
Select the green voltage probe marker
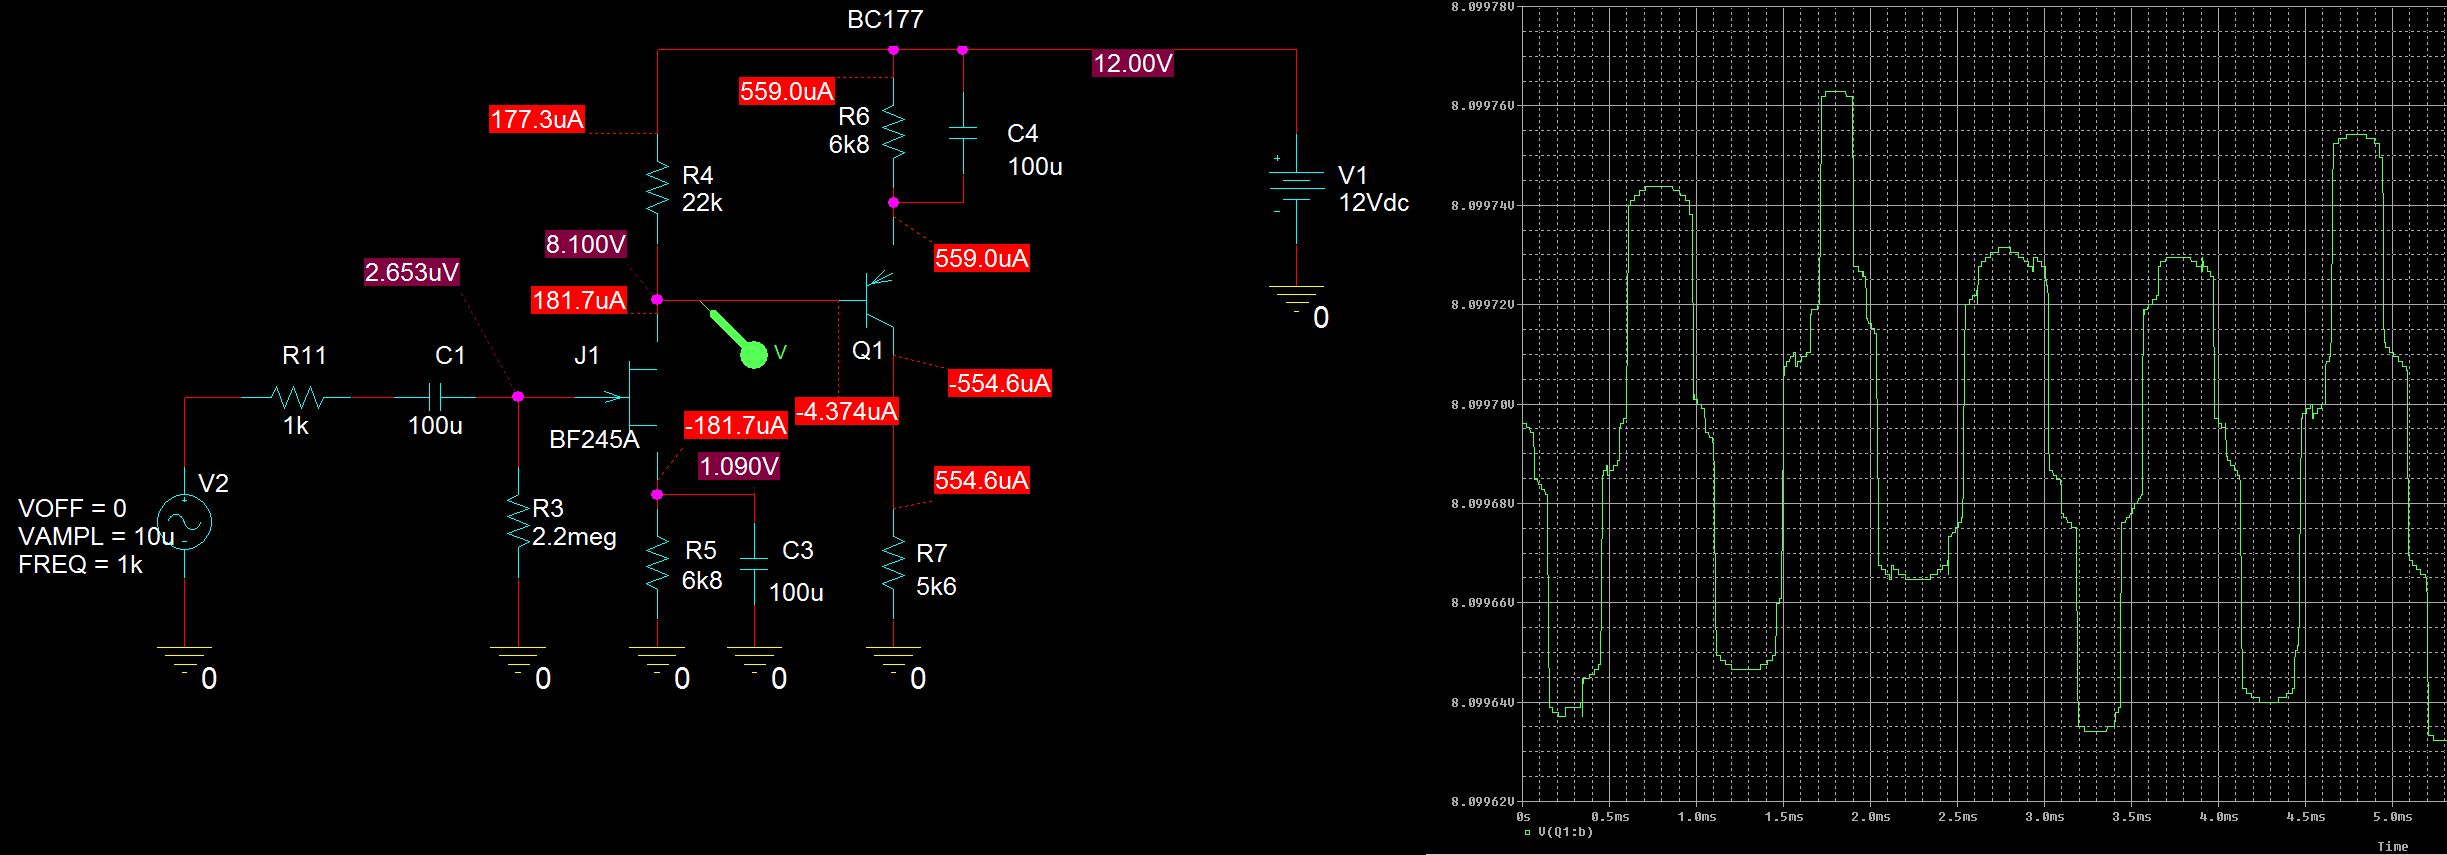point(752,353)
